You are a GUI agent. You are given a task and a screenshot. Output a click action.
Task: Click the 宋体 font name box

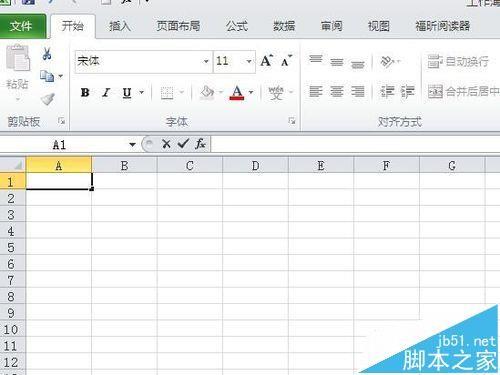[139, 61]
